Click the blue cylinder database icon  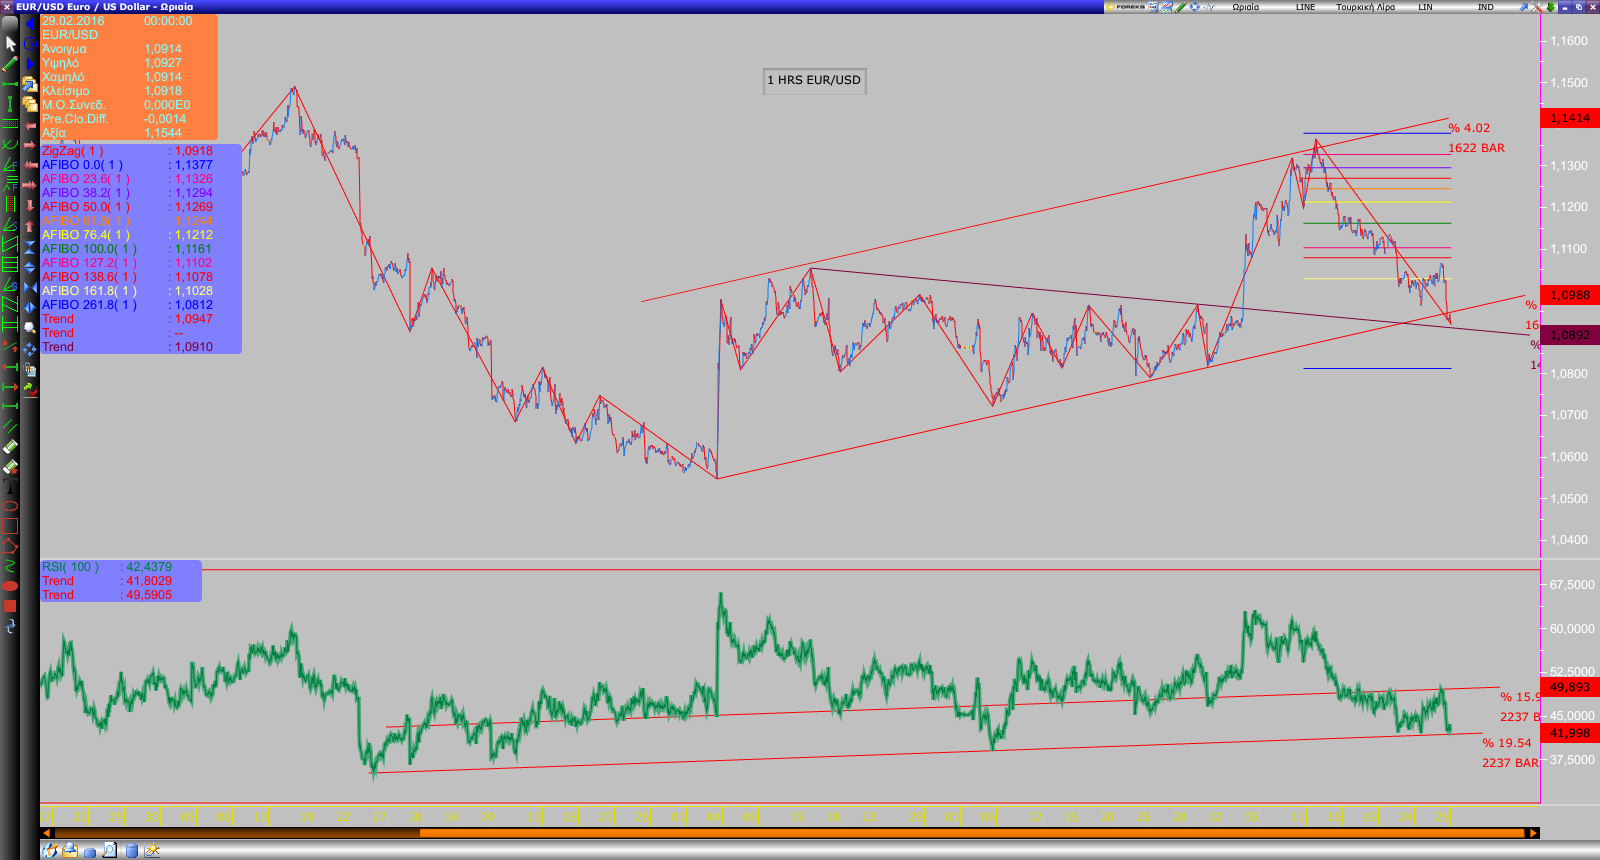tap(131, 851)
